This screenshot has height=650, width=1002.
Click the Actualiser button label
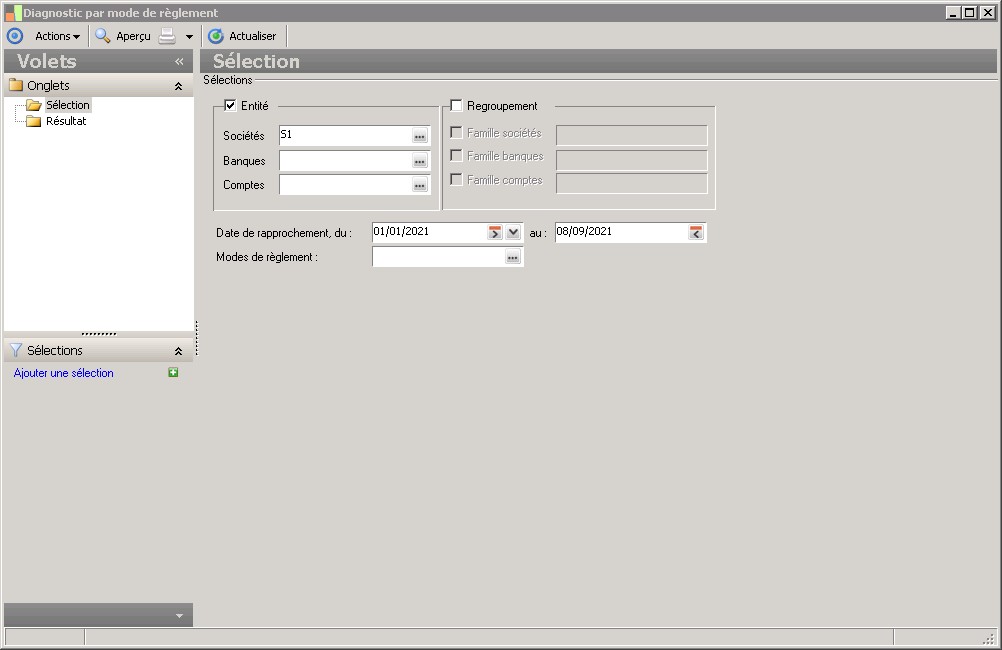tap(252, 36)
